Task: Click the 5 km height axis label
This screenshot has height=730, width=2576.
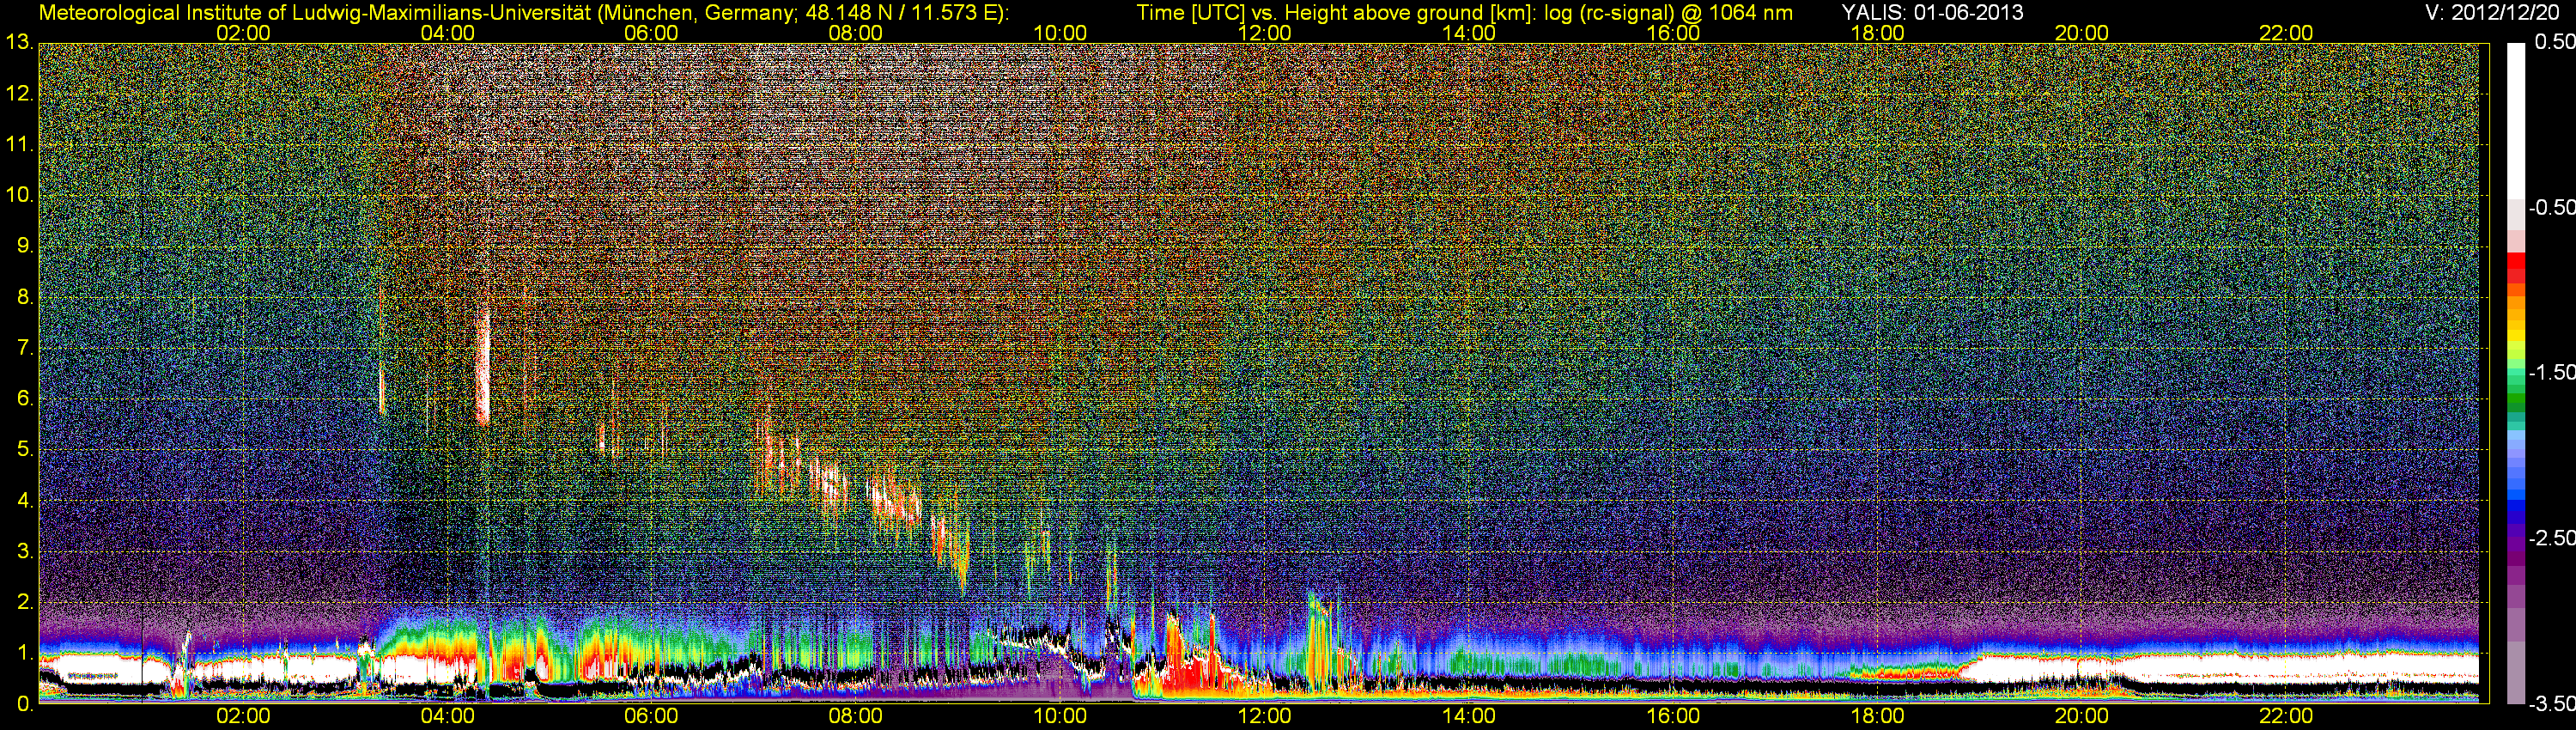Action: [x=24, y=450]
